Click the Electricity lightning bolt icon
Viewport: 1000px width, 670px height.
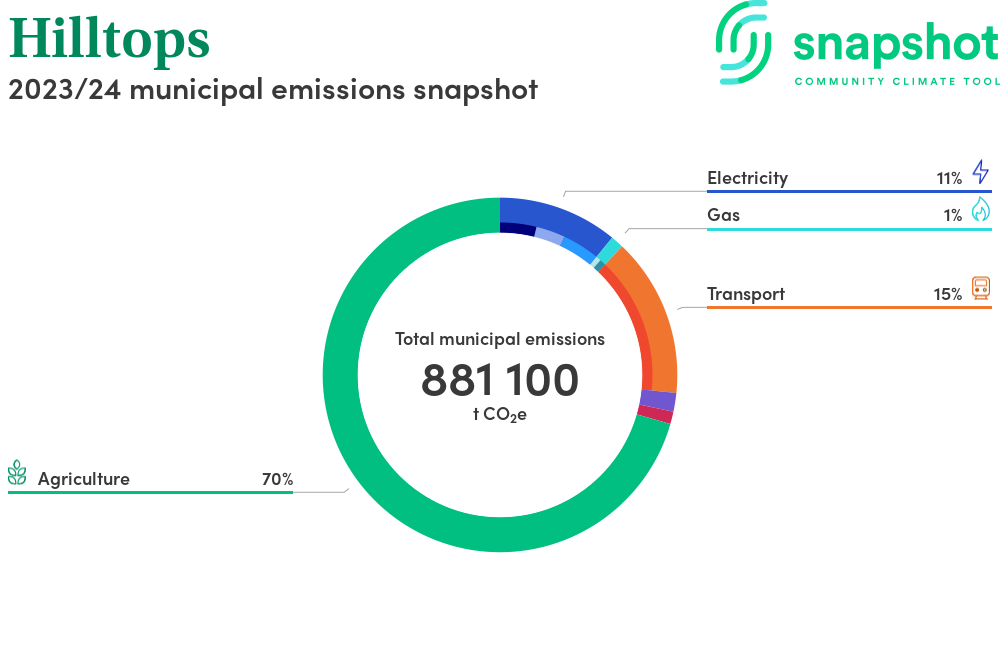coord(980,172)
